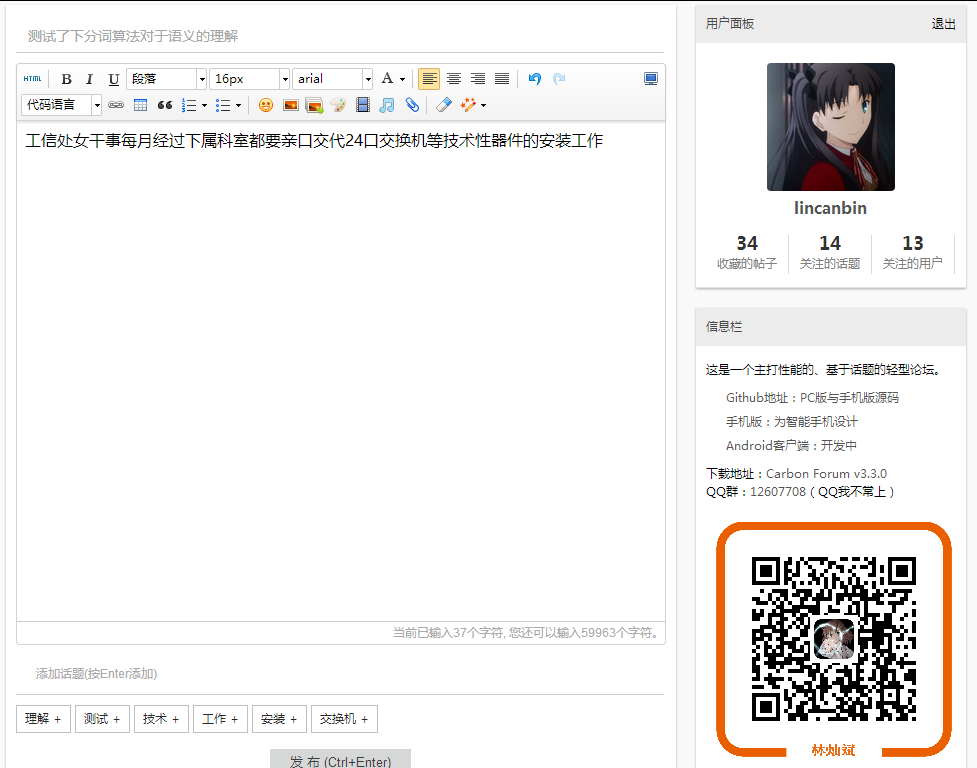This screenshot has width=977, height=768.
Task: Log out via 退出 link
Action: pos(943,24)
